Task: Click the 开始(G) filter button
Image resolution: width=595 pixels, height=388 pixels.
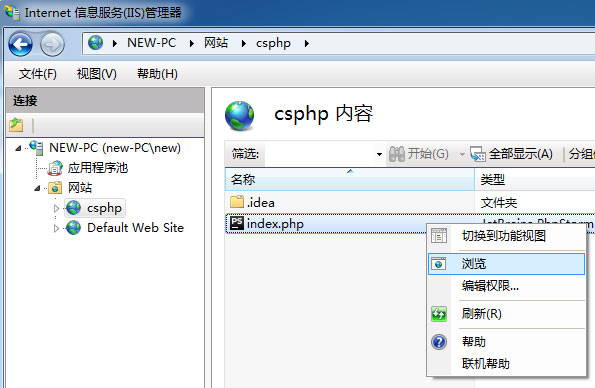Action: [x=419, y=154]
